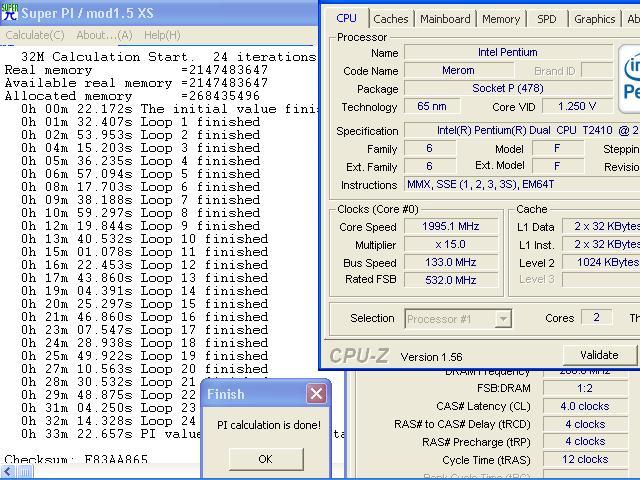Open the Calculate(C) menu
Image resolution: width=640 pixels, height=480 pixels.
click(35, 35)
